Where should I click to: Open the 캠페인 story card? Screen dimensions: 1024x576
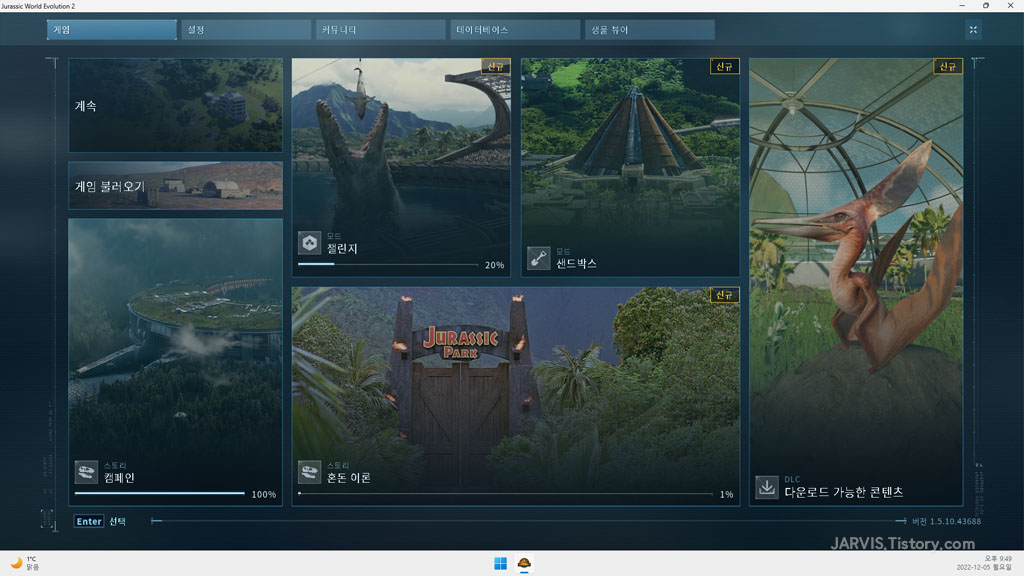pyautogui.click(x=176, y=362)
